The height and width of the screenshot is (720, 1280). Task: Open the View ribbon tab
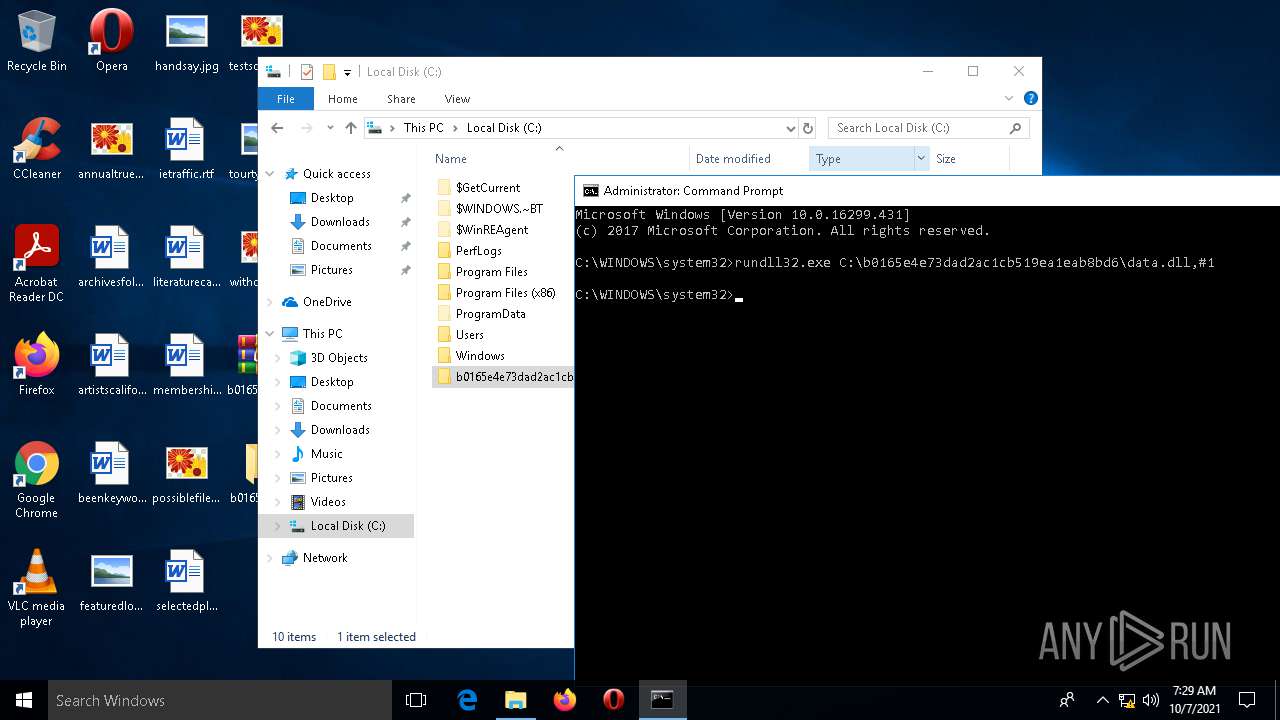457,99
